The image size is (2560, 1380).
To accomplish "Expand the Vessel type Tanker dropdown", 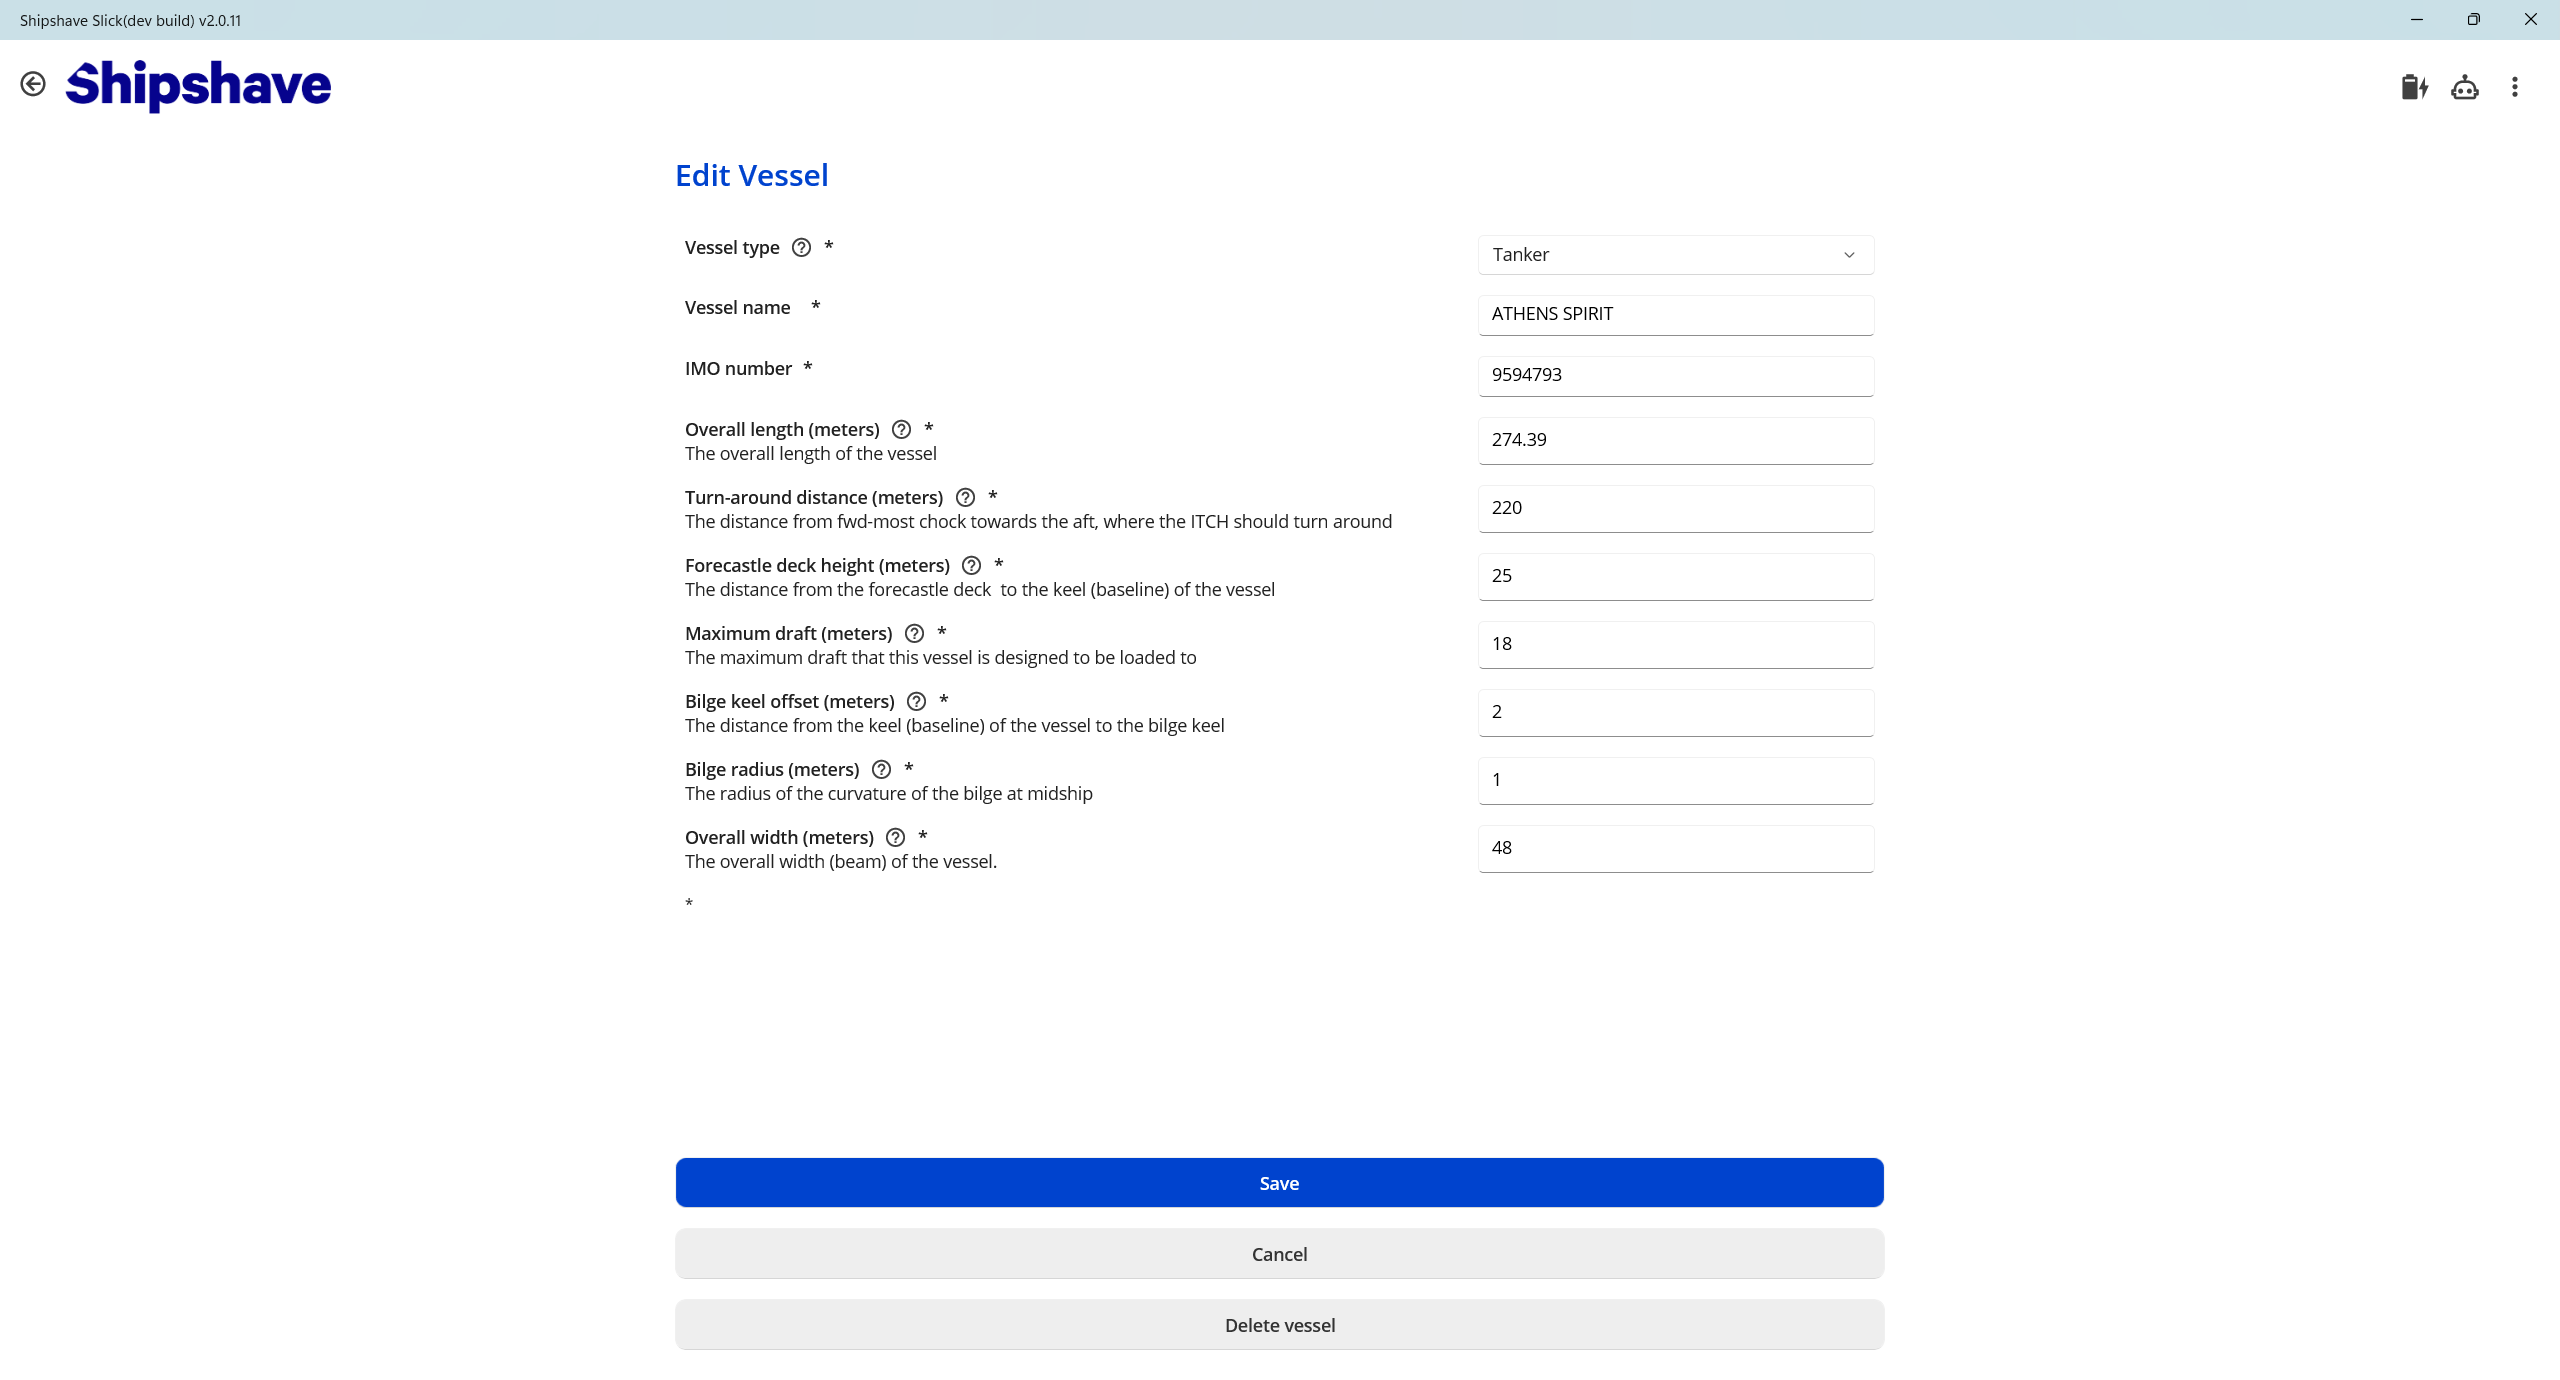I will [x=1675, y=255].
